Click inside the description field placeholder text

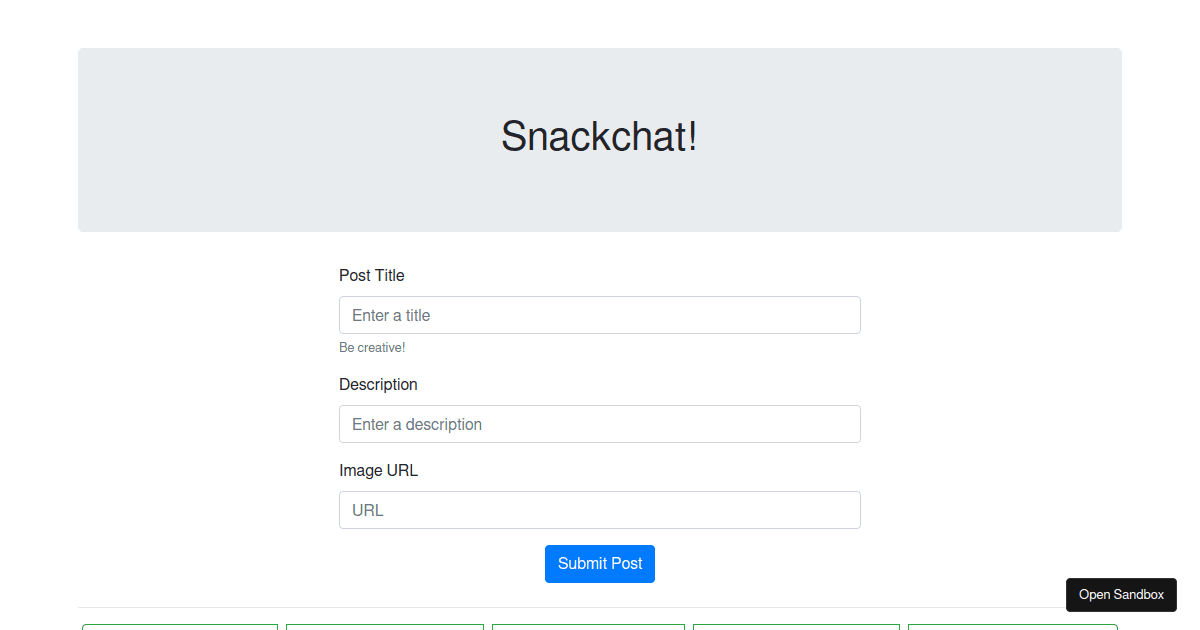(415, 423)
